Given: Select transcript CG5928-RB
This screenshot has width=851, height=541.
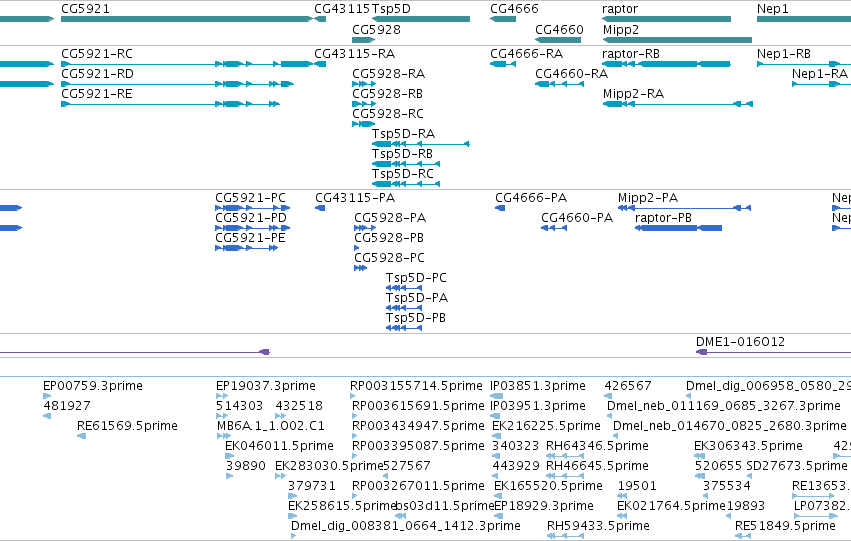Looking at the screenshot, I should (364, 104).
